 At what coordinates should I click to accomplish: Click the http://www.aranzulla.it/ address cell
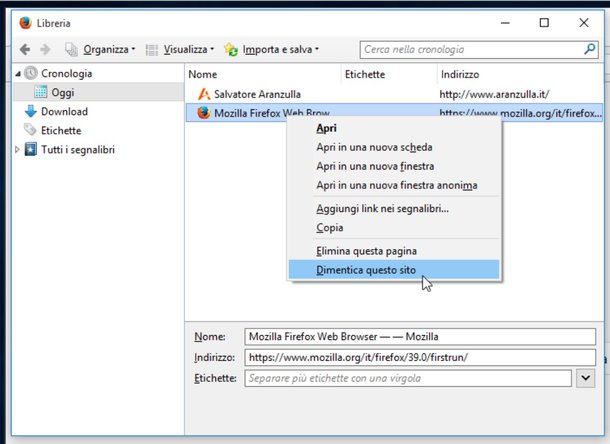coord(494,94)
